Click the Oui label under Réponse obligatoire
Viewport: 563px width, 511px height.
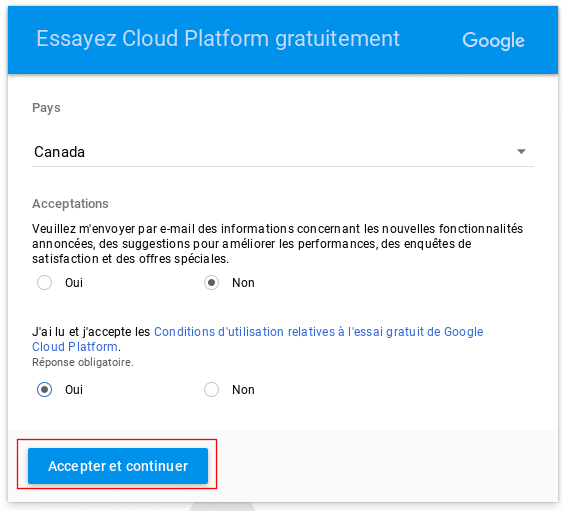tap(74, 390)
